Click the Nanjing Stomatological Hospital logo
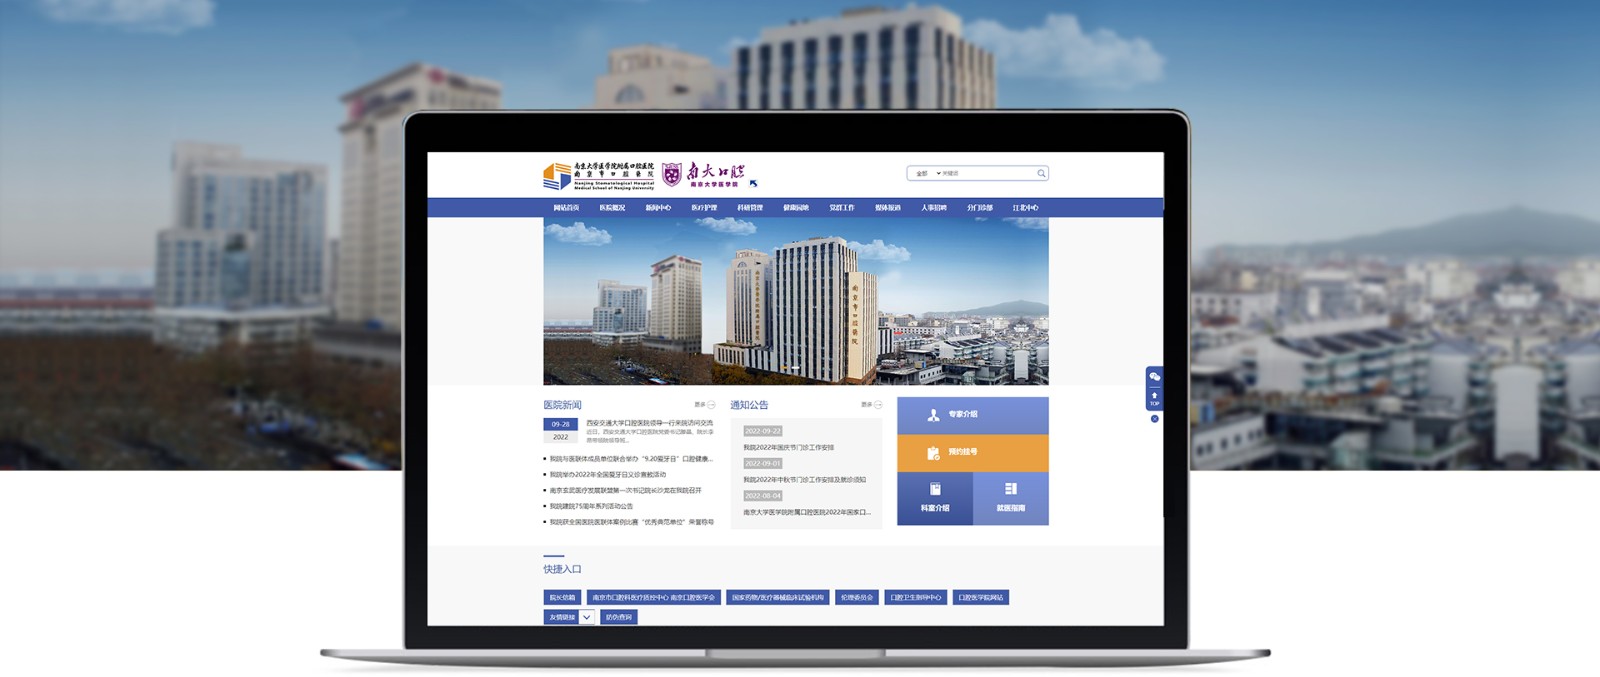This screenshot has height=677, width=1600. (x=598, y=176)
